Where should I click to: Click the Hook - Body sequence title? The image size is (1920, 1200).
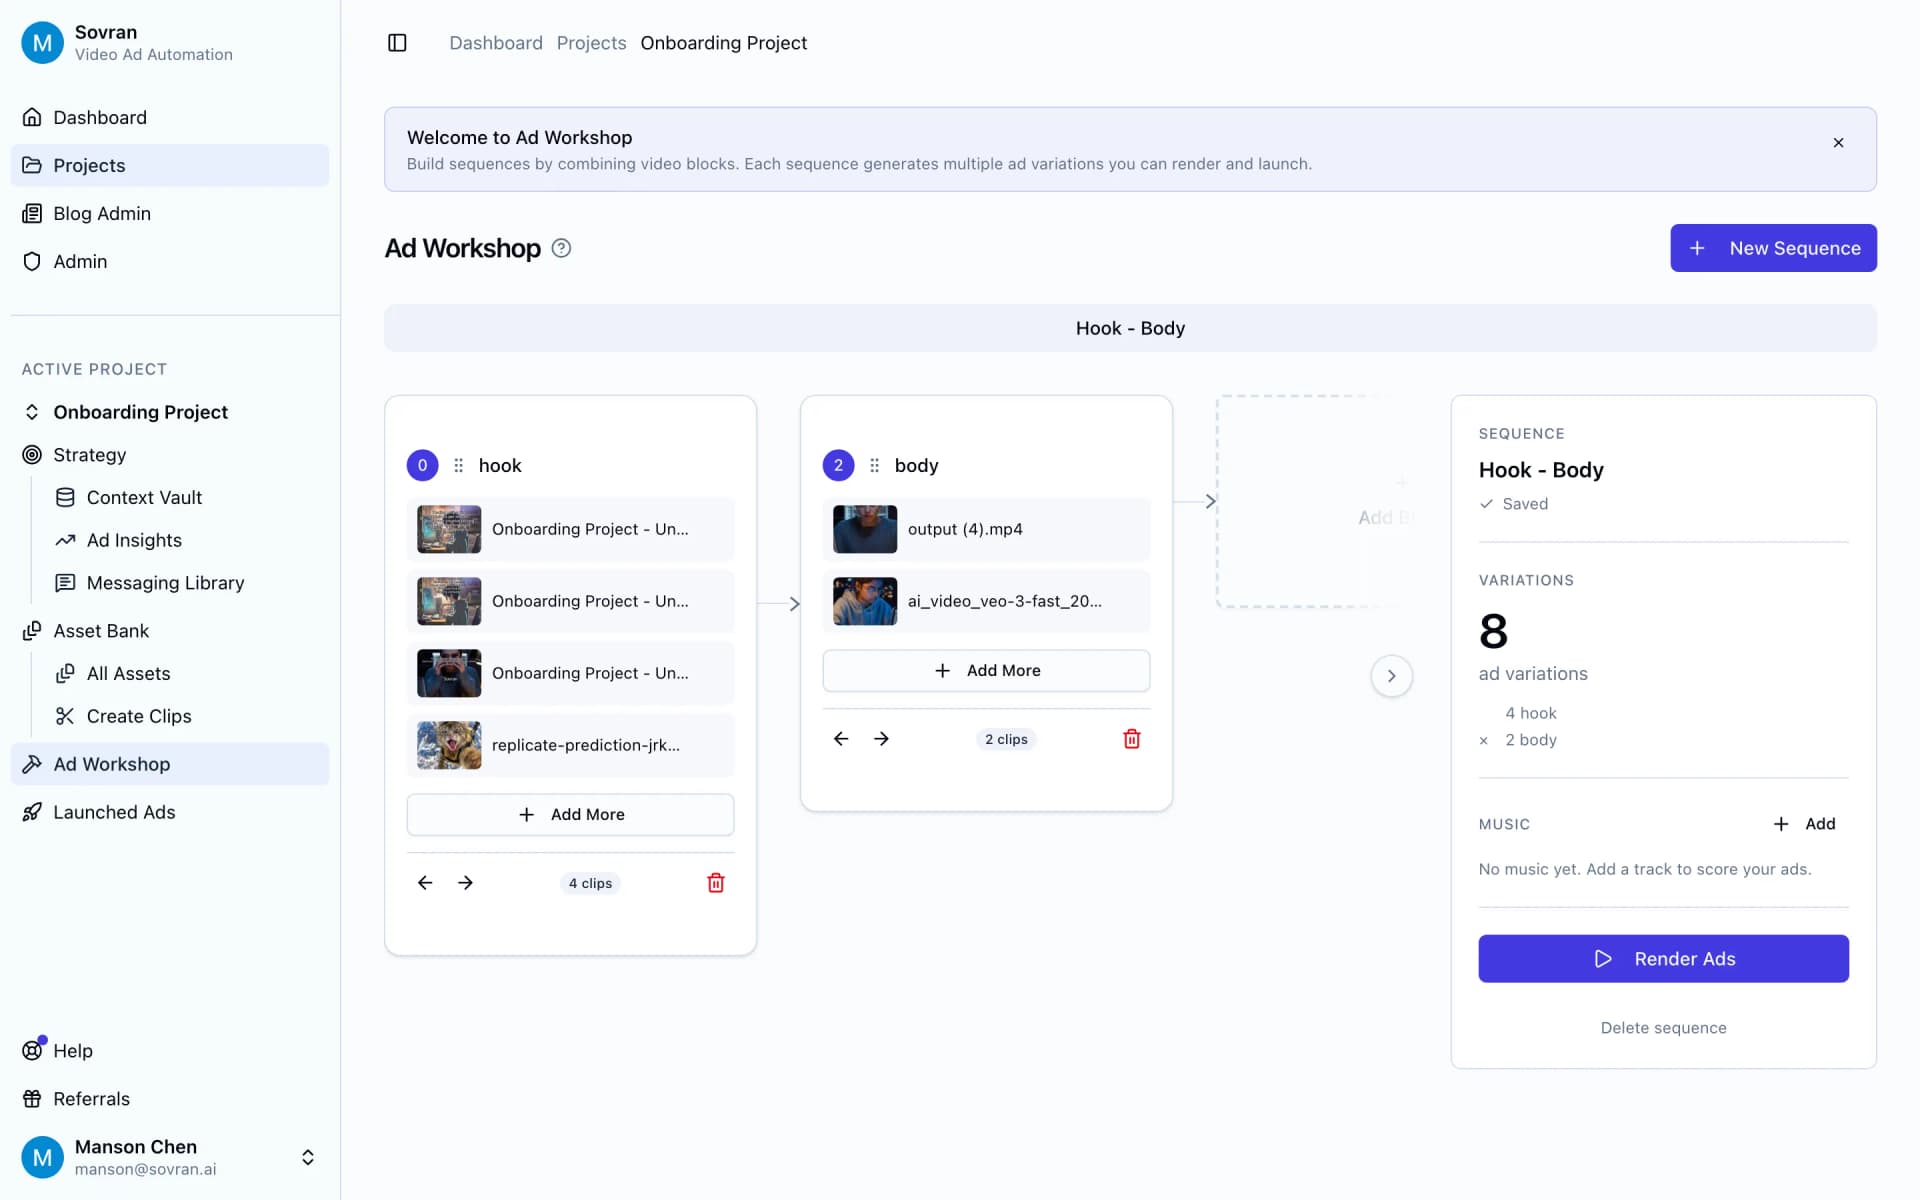(x=1541, y=470)
